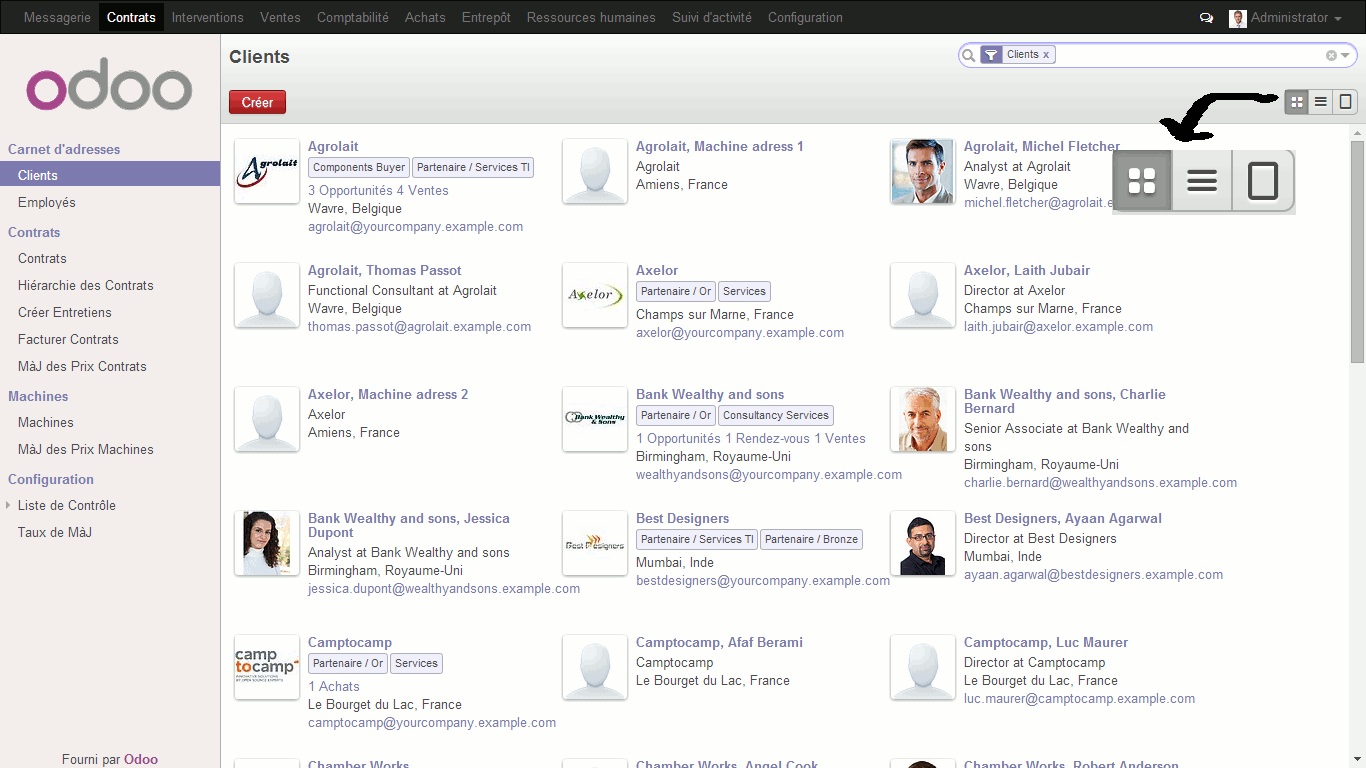
Task: Open Agrolait company logo thumbnail
Action: coord(267,171)
